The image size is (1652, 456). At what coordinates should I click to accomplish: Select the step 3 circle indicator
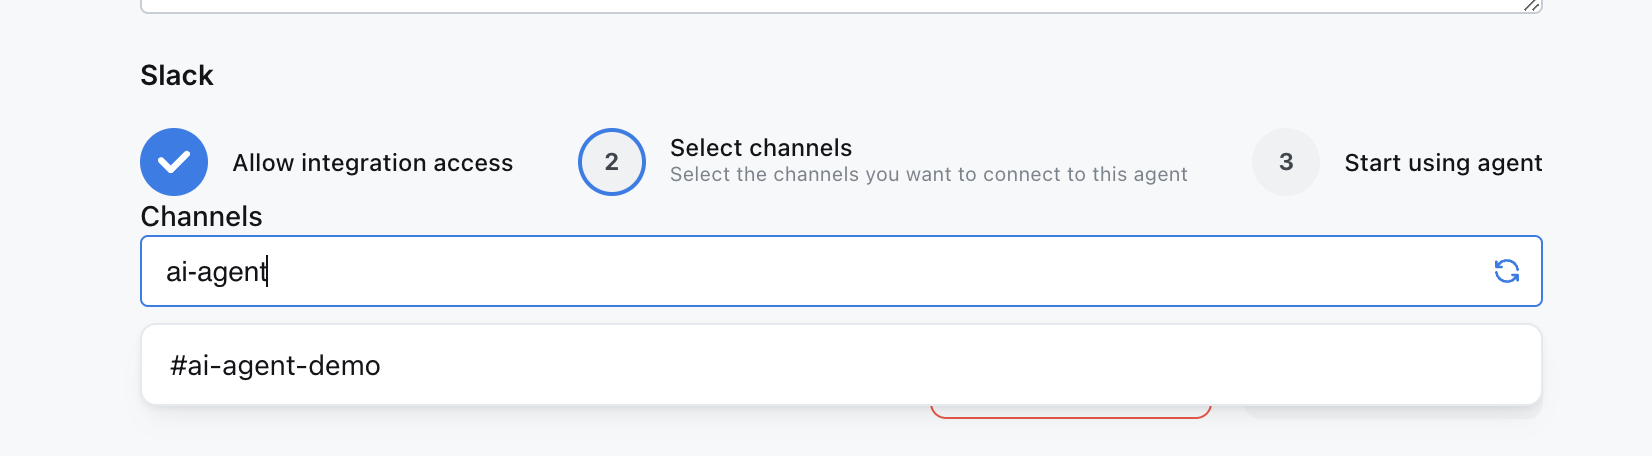[x=1286, y=162]
